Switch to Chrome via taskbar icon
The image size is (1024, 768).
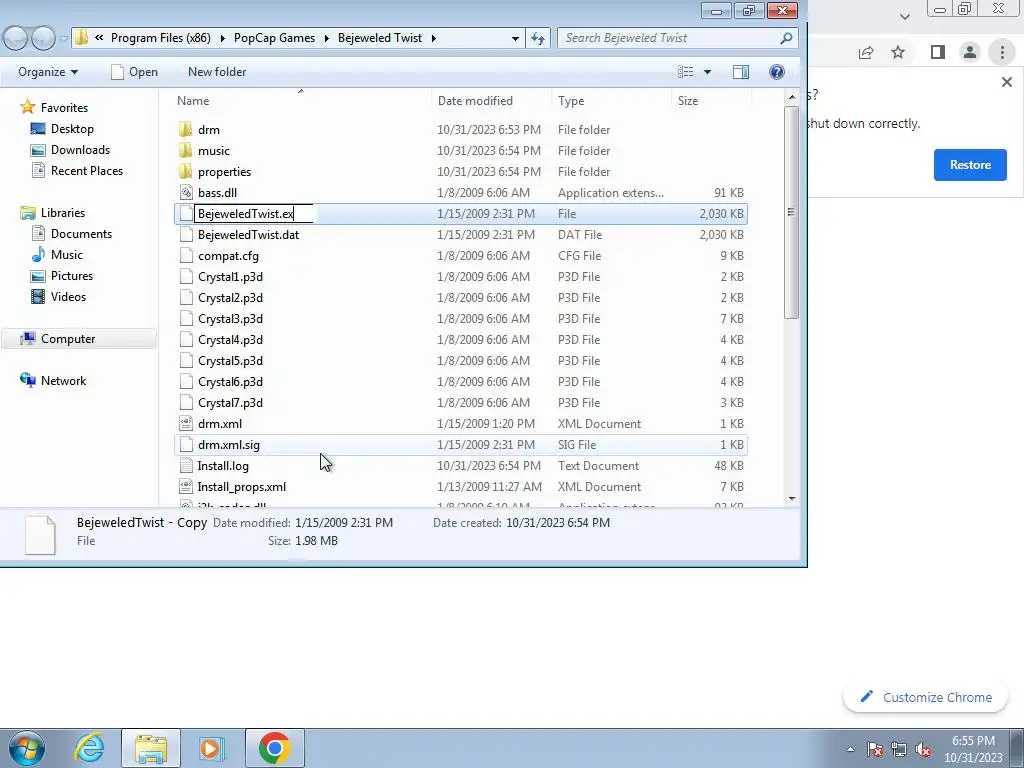point(274,748)
